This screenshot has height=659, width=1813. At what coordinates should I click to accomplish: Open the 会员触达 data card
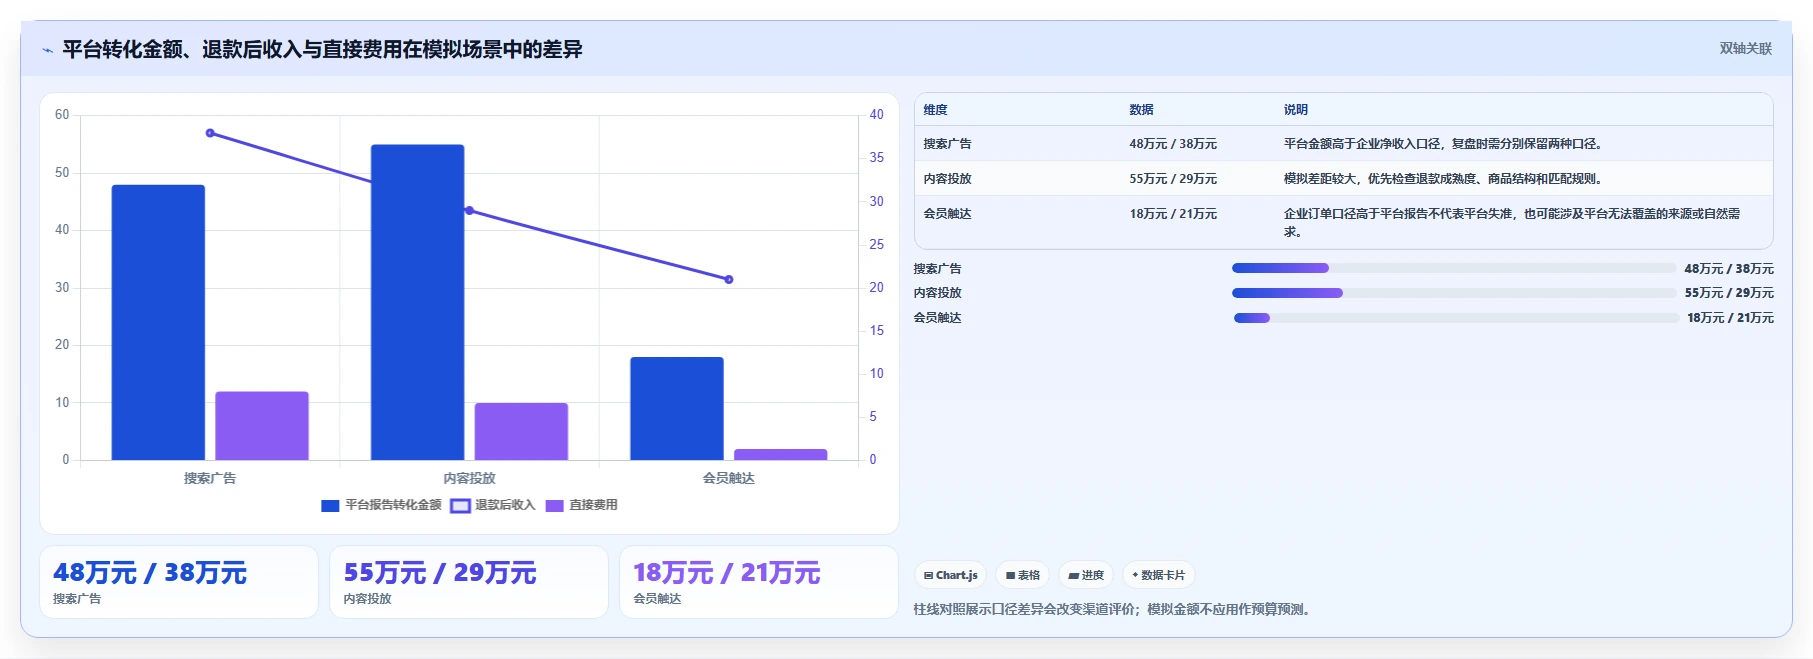coord(759,582)
